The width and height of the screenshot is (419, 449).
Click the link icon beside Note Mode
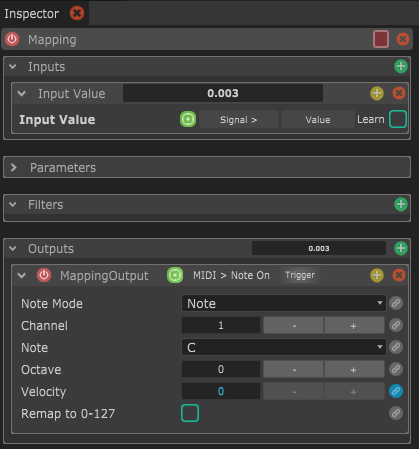pyautogui.click(x=396, y=303)
